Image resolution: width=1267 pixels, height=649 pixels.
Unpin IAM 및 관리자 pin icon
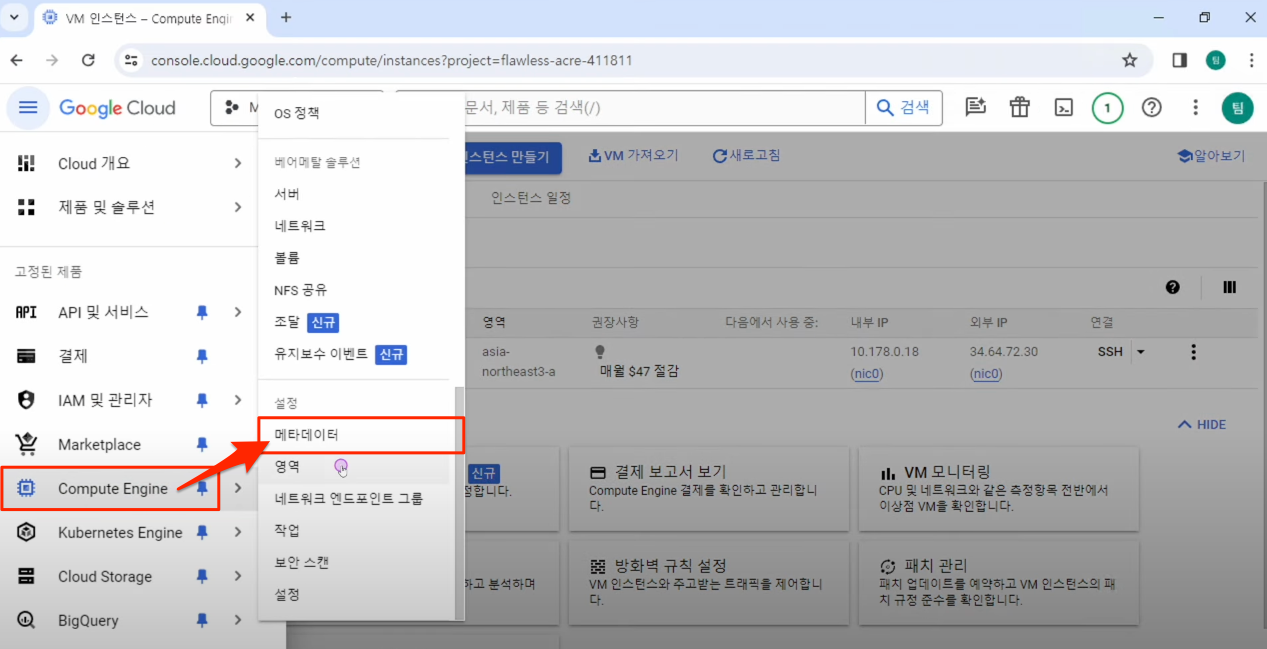point(202,400)
